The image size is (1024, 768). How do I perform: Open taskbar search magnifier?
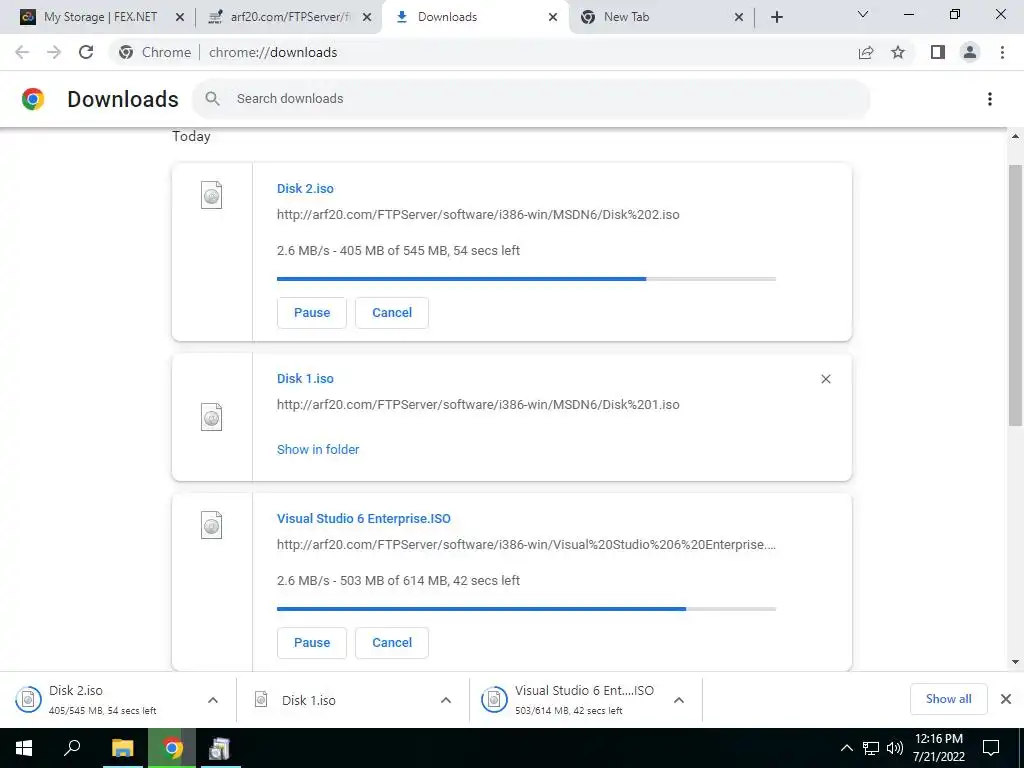click(x=72, y=748)
